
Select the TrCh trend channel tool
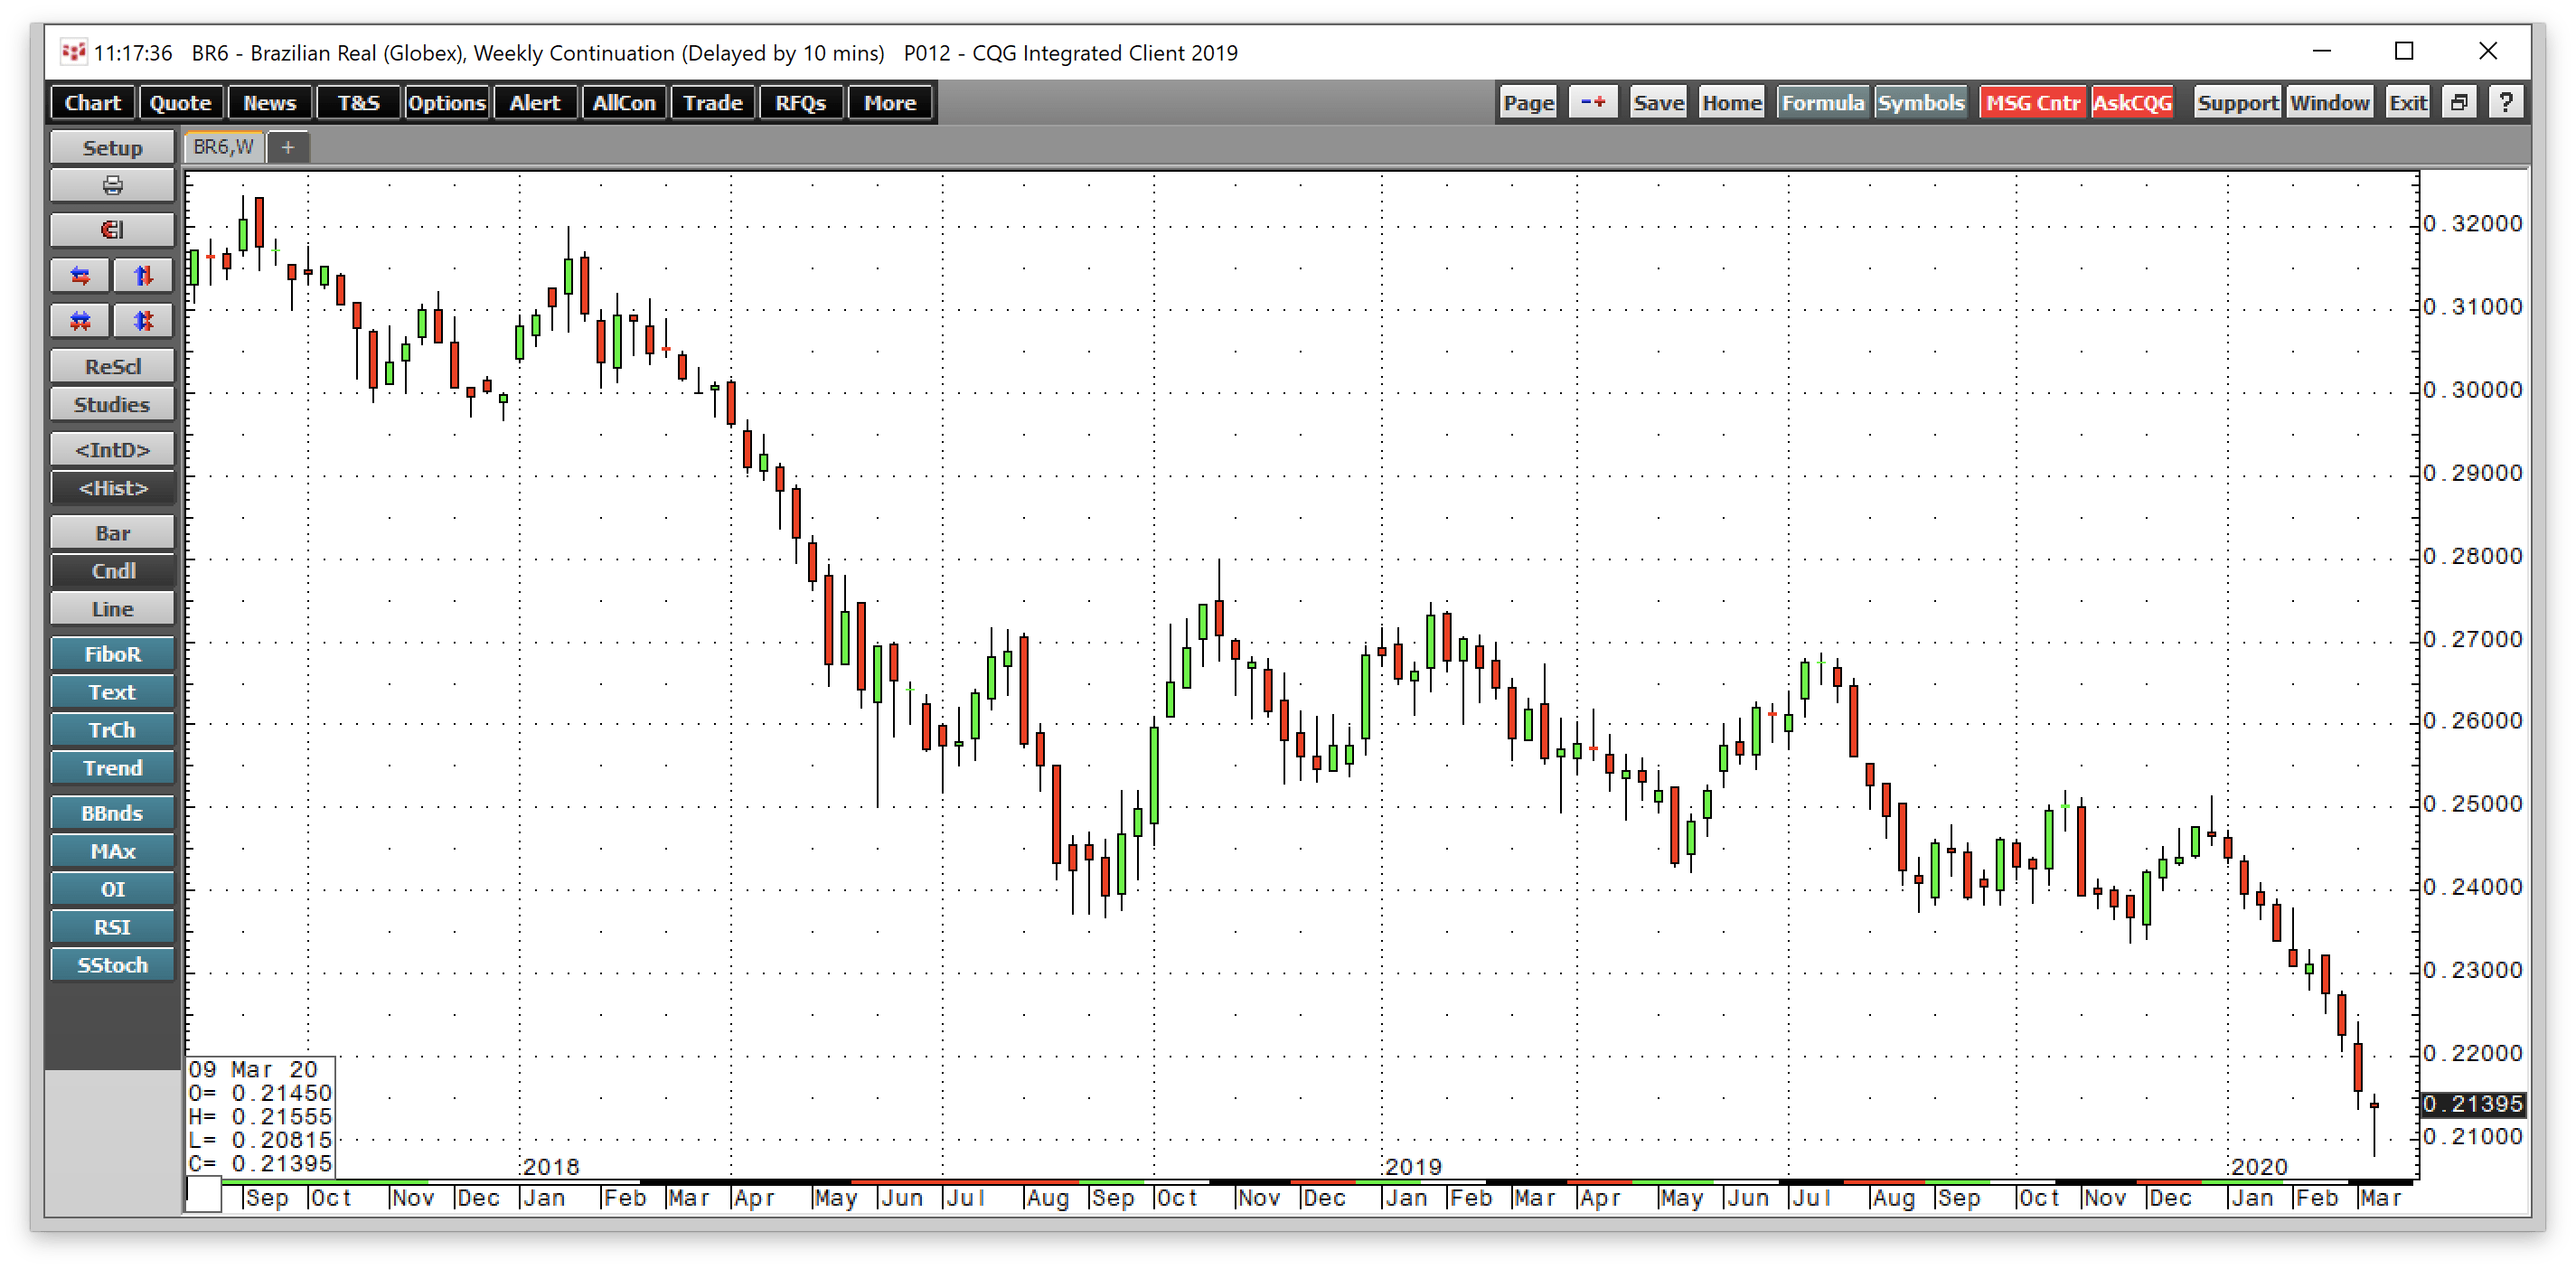[112, 730]
